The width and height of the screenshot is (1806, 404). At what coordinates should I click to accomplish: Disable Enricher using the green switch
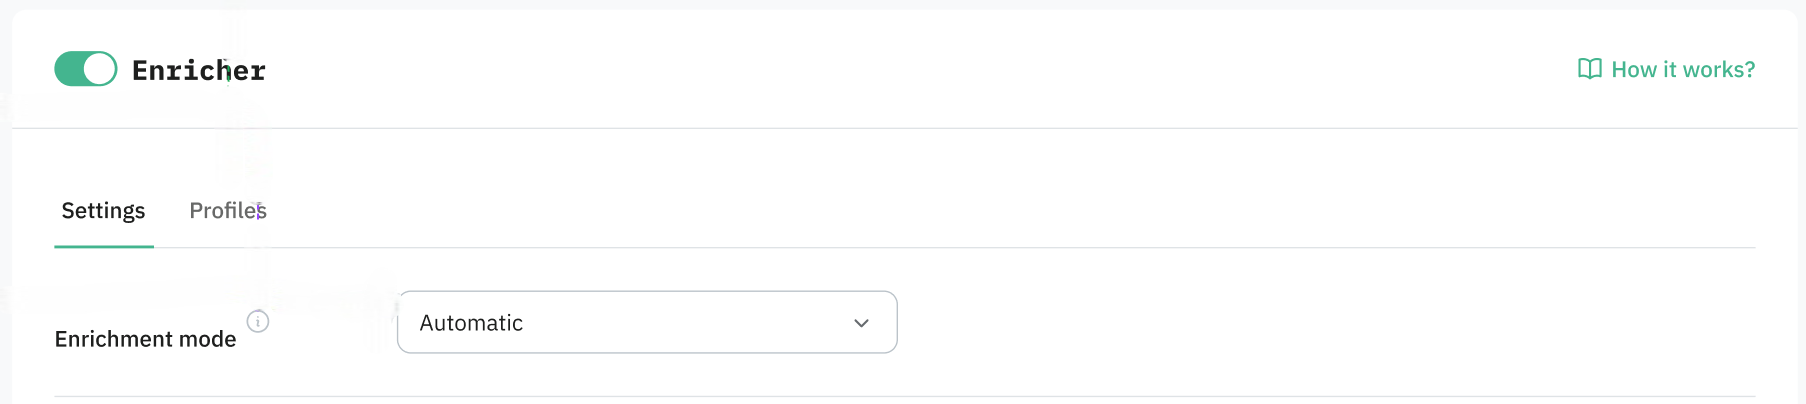coord(86,69)
